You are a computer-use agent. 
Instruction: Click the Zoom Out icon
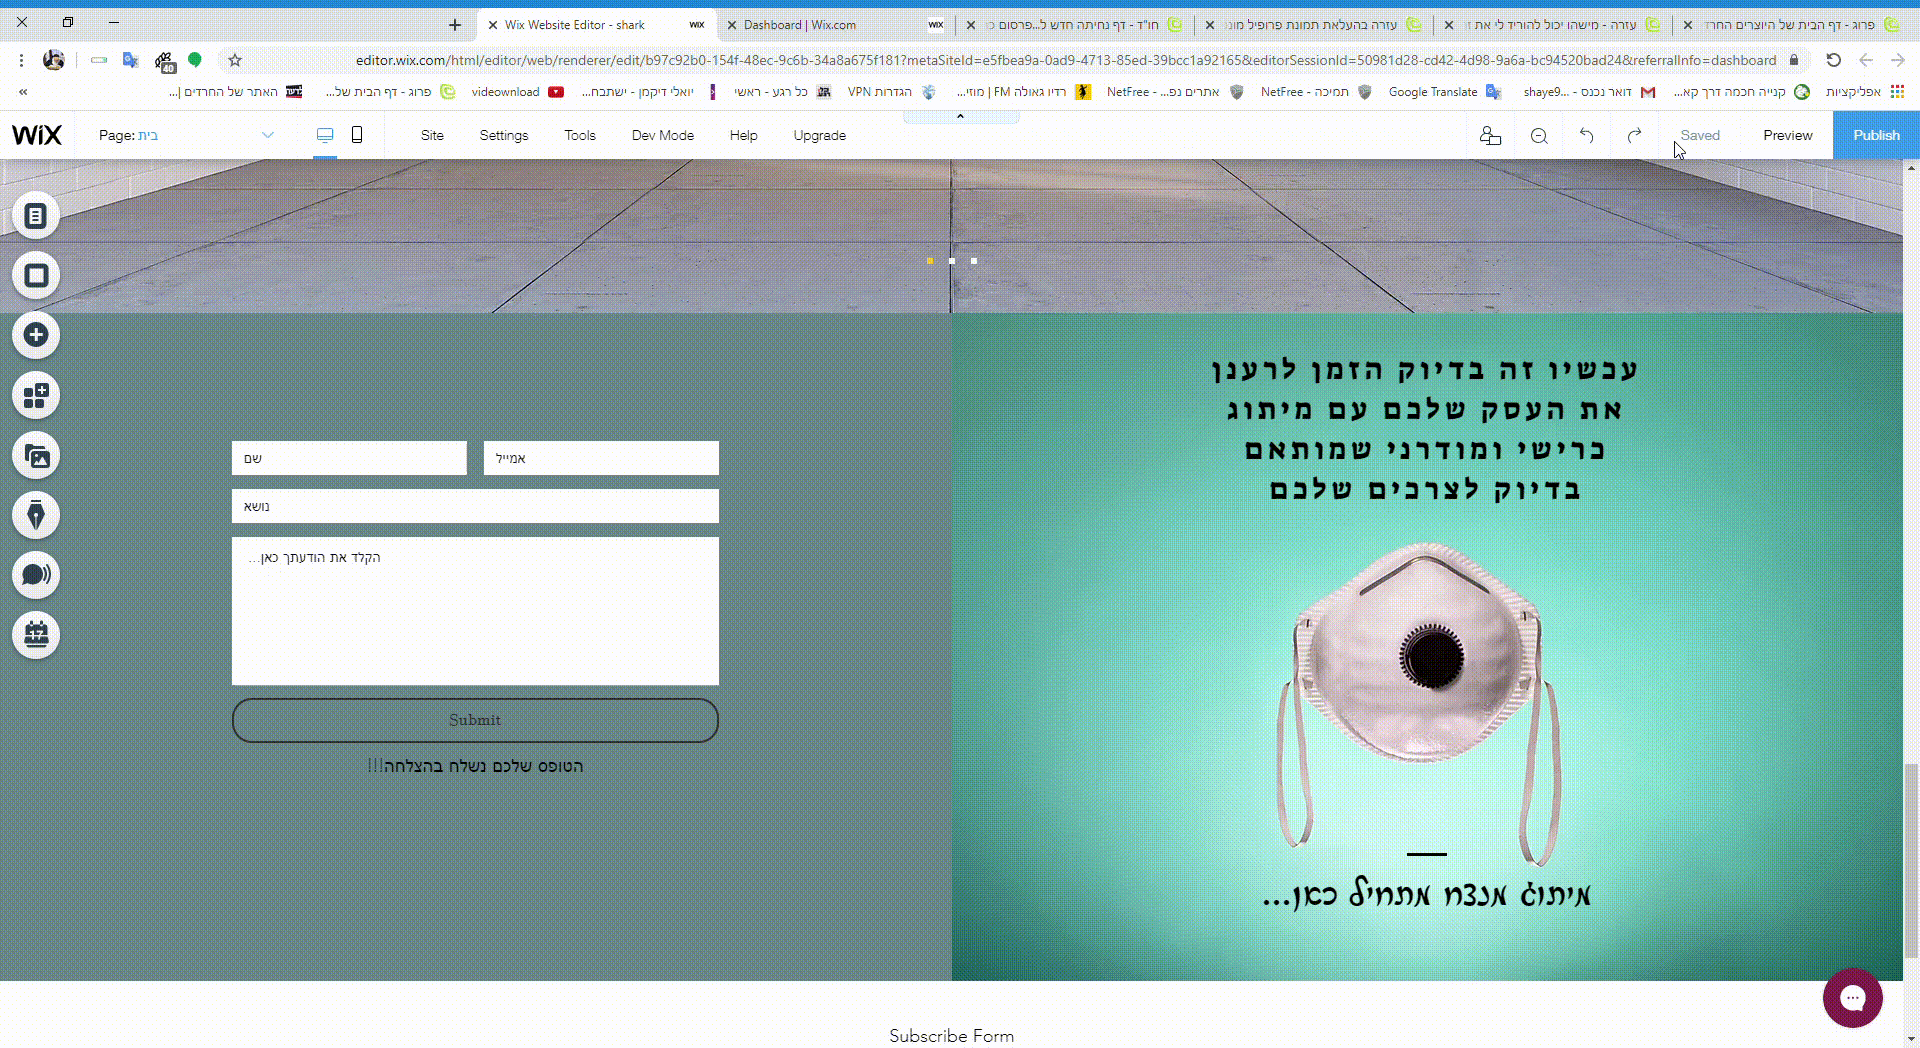tap(1539, 135)
